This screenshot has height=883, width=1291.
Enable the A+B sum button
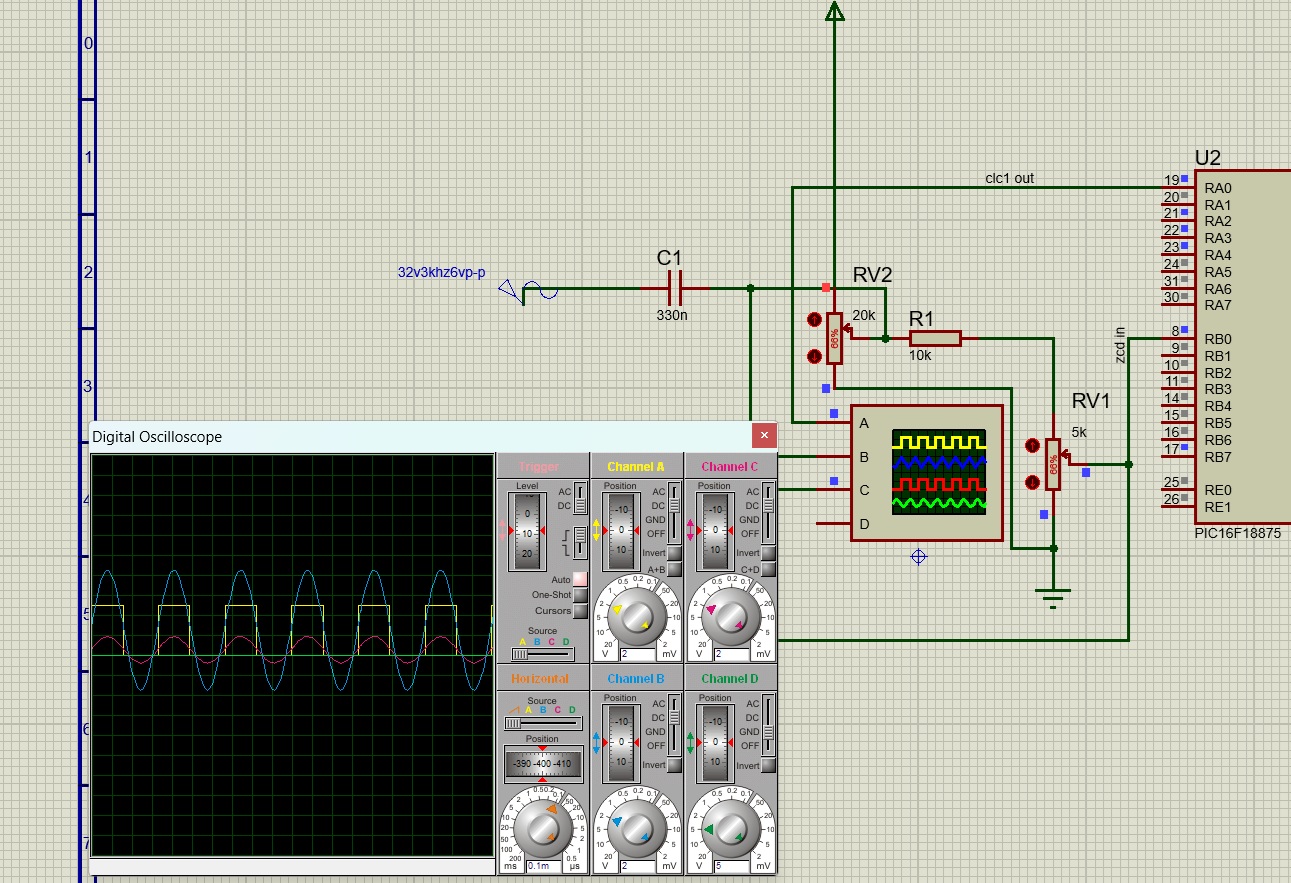pos(675,569)
